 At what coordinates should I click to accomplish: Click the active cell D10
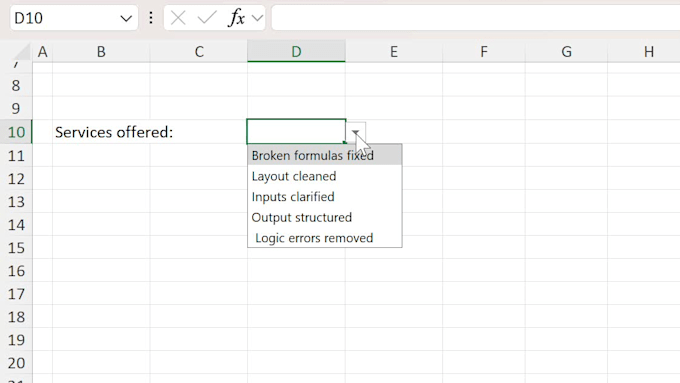click(296, 131)
